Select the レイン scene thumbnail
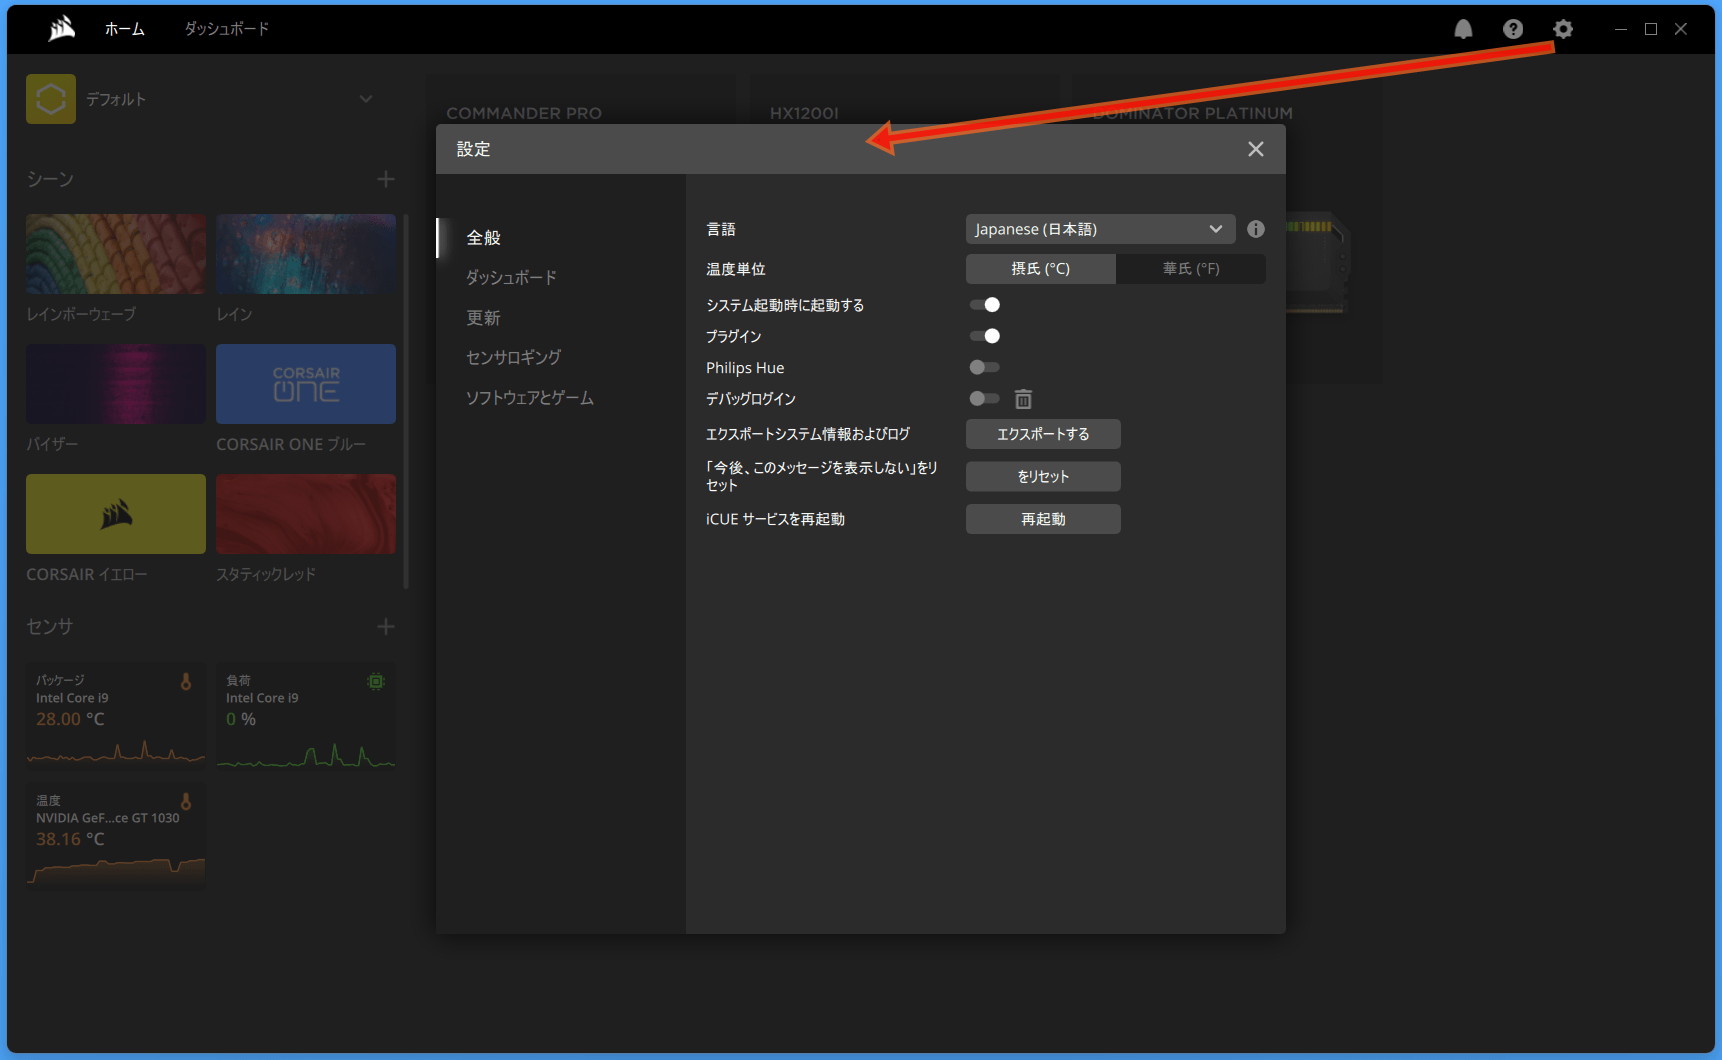The height and width of the screenshot is (1060, 1722). coord(306,254)
